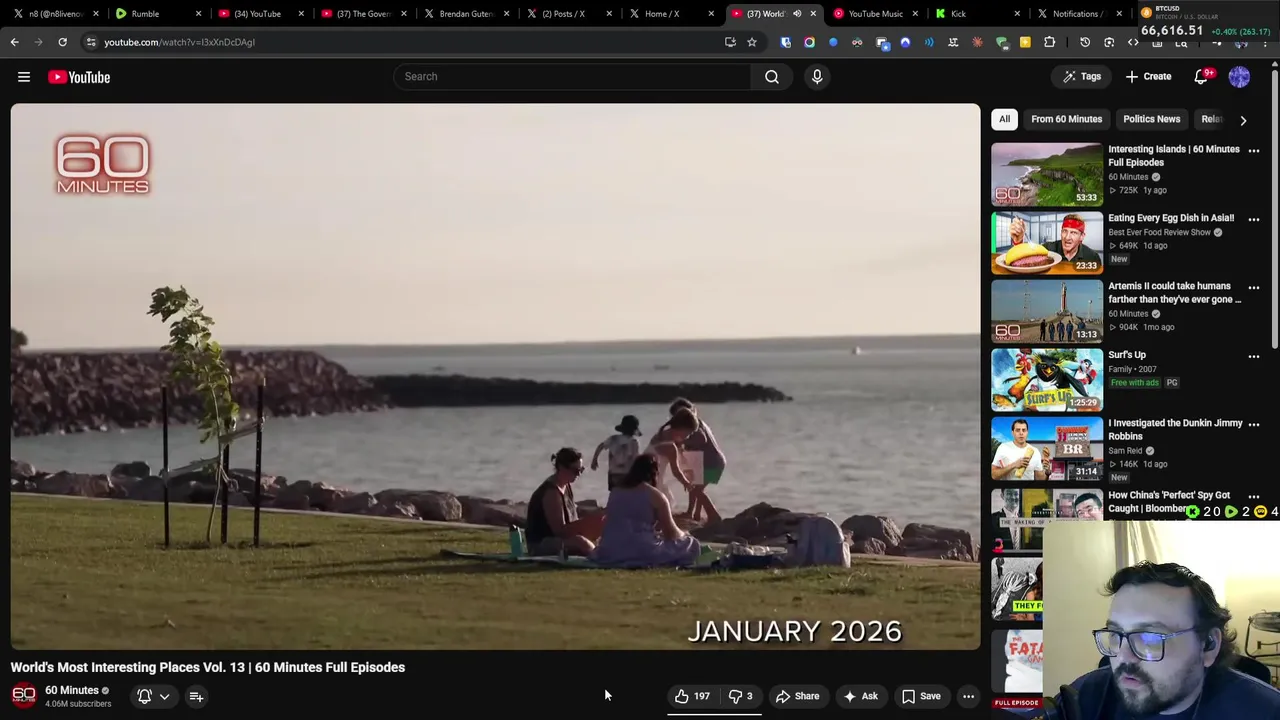
Task: Toggle the channel notification bell setting
Action: [x=144, y=696]
